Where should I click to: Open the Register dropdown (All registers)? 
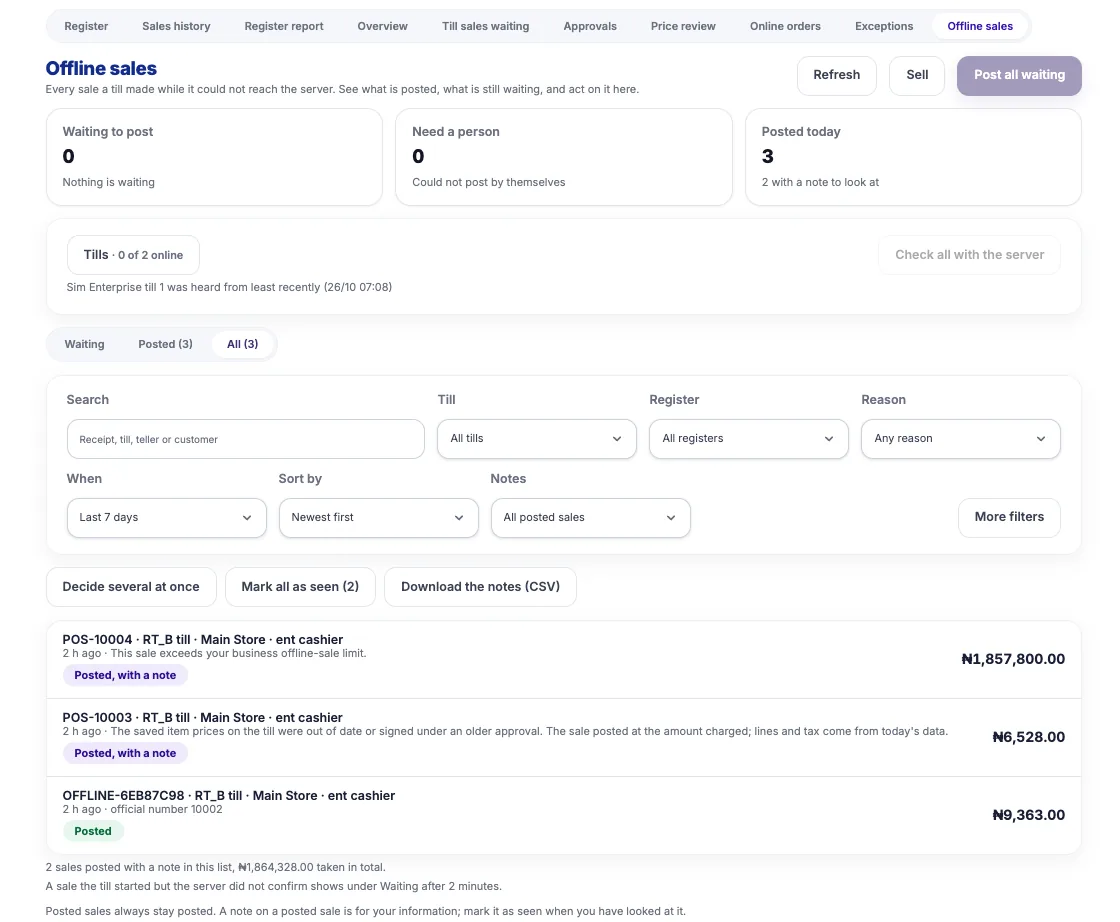coord(749,439)
